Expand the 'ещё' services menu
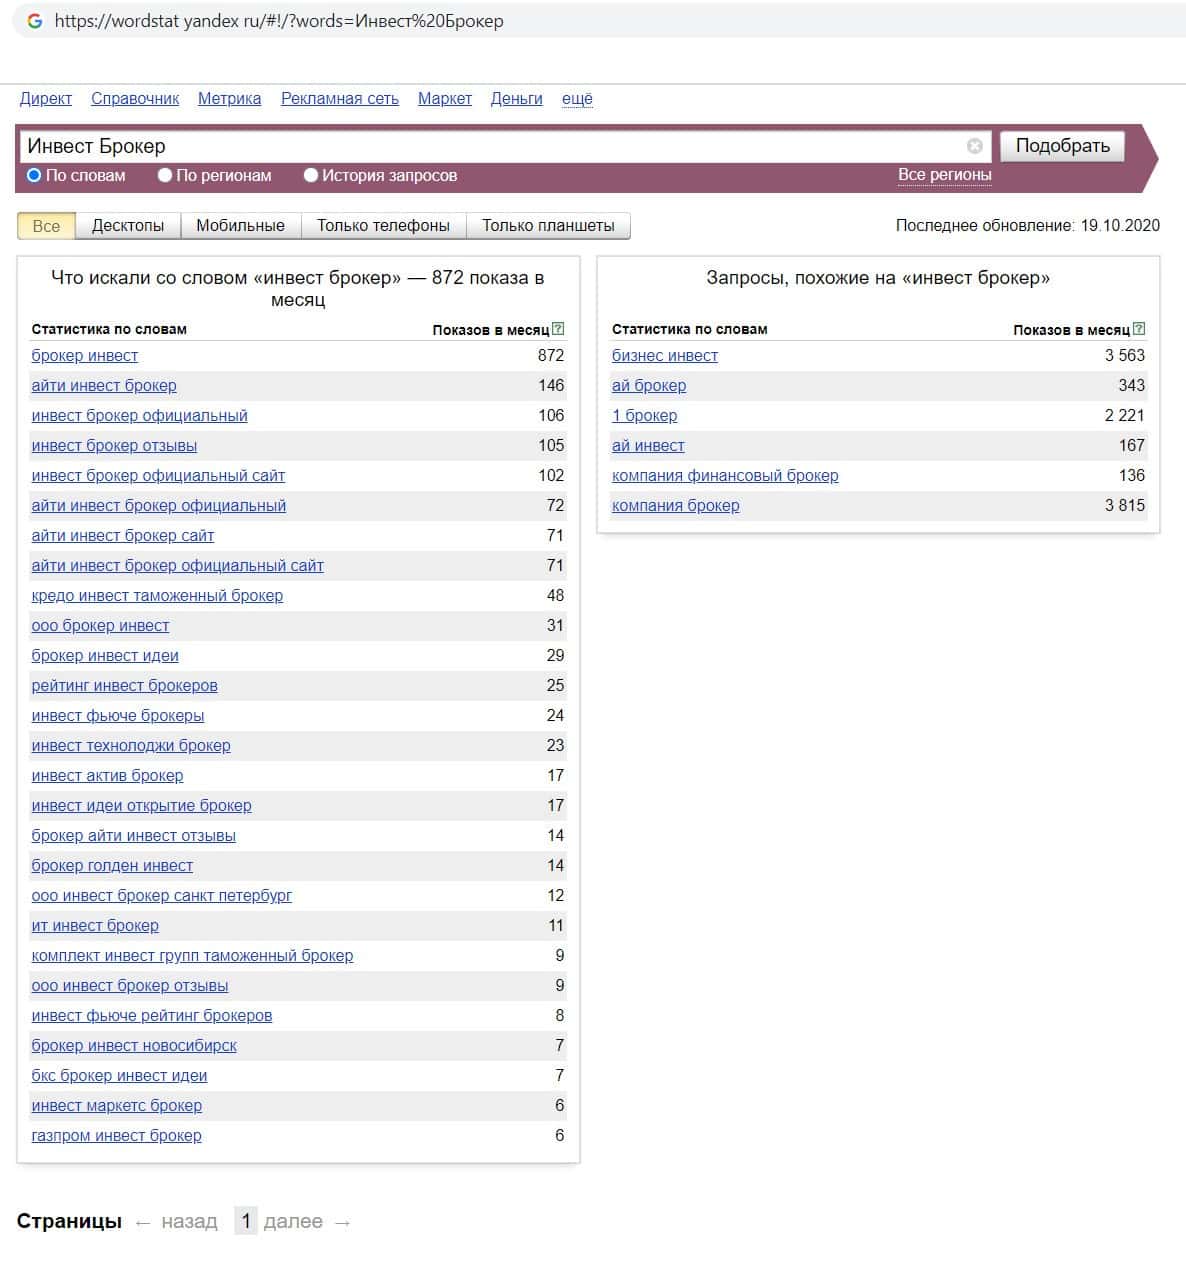The width and height of the screenshot is (1186, 1284). pyautogui.click(x=577, y=98)
